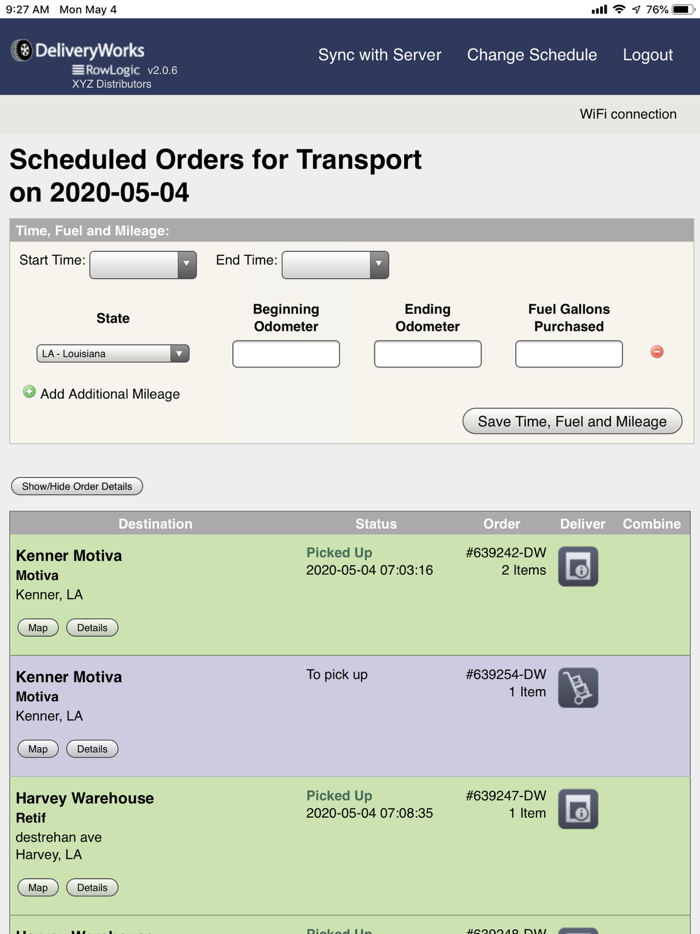The height and width of the screenshot is (934, 700).
Task: Click the Beginning Odometer input field
Action: [286, 353]
